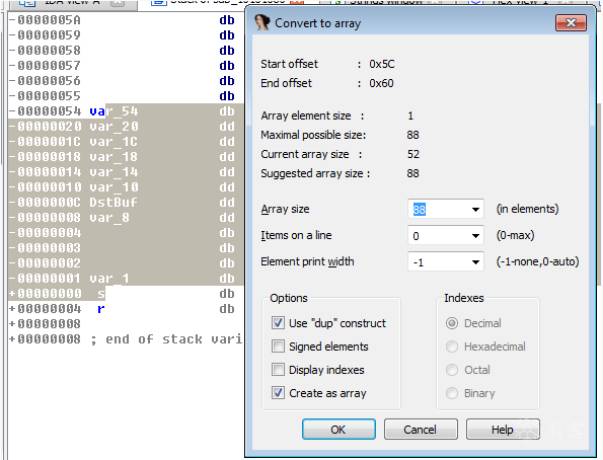Click the saved registers 's' entry
603x460 pixels.
[x=101, y=294]
